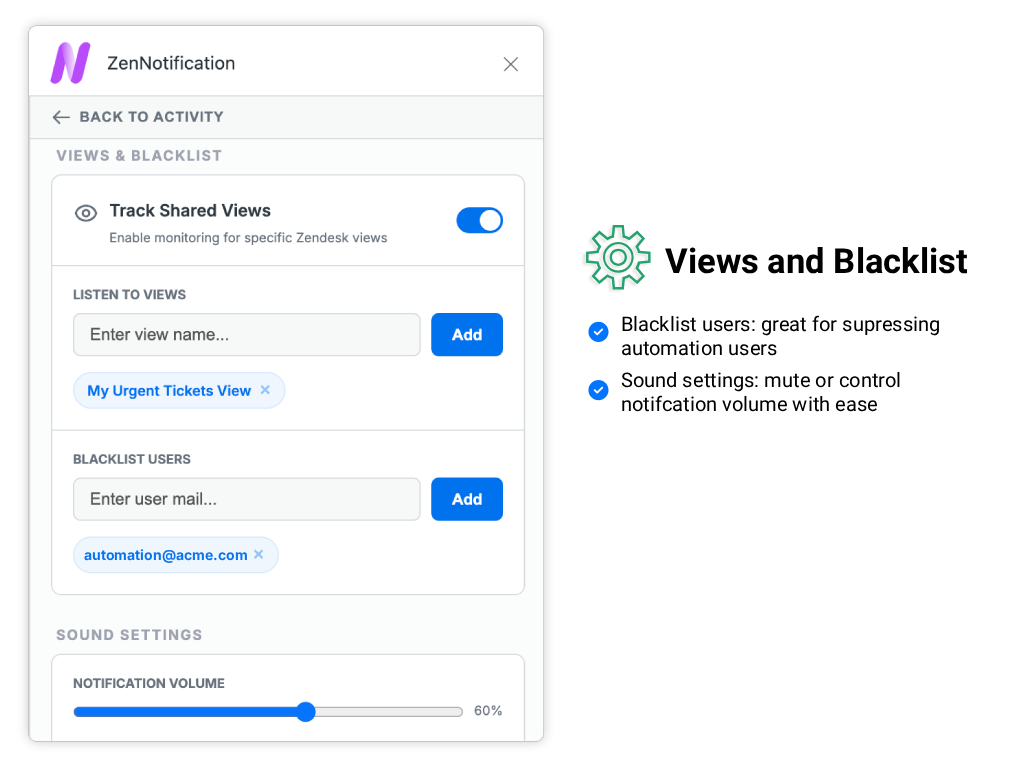This screenshot has height=768, width=1024.
Task: Remove My Urgent Tickets View using its x
Action: [x=265, y=390]
